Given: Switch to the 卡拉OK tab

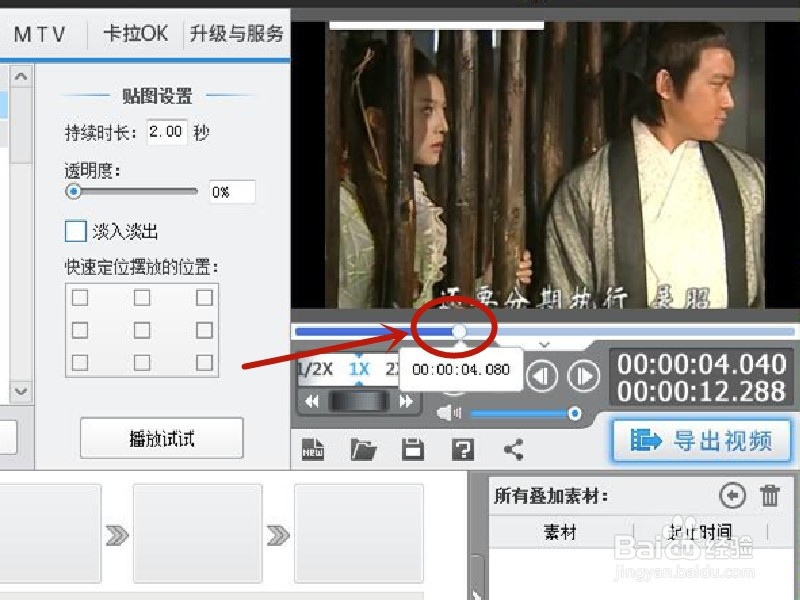Looking at the screenshot, I should 135,34.
